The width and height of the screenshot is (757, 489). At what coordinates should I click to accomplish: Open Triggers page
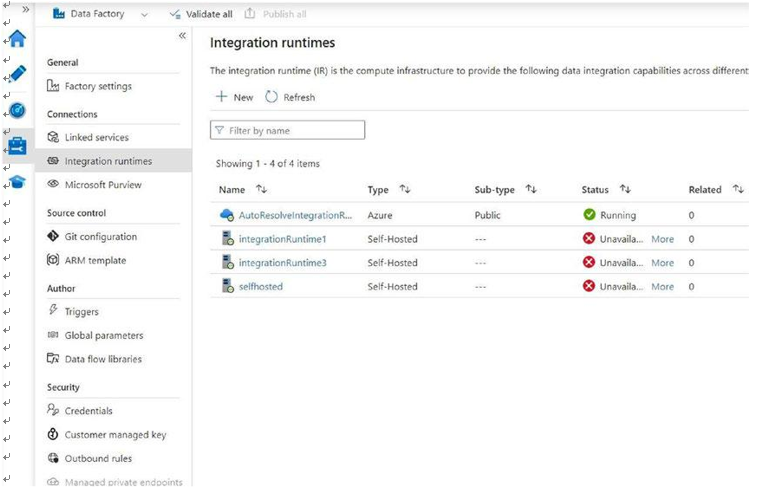[82, 312]
